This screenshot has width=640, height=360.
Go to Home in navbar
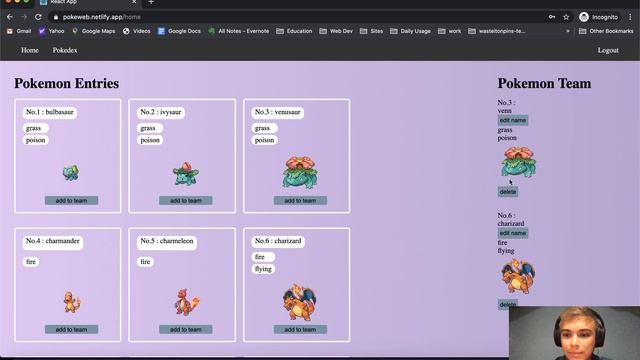click(x=30, y=50)
